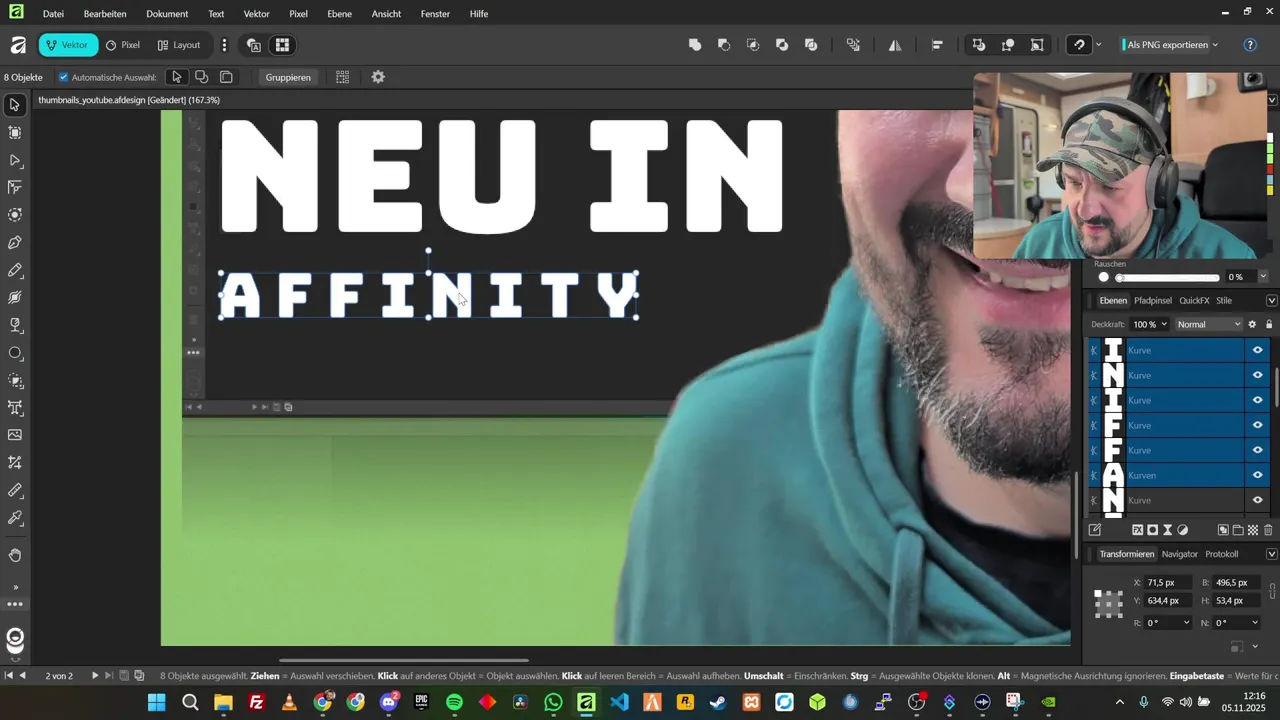Toggle aspect ratio link in Transform panel
Viewport: 1280px width, 720px height.
click(1273, 591)
